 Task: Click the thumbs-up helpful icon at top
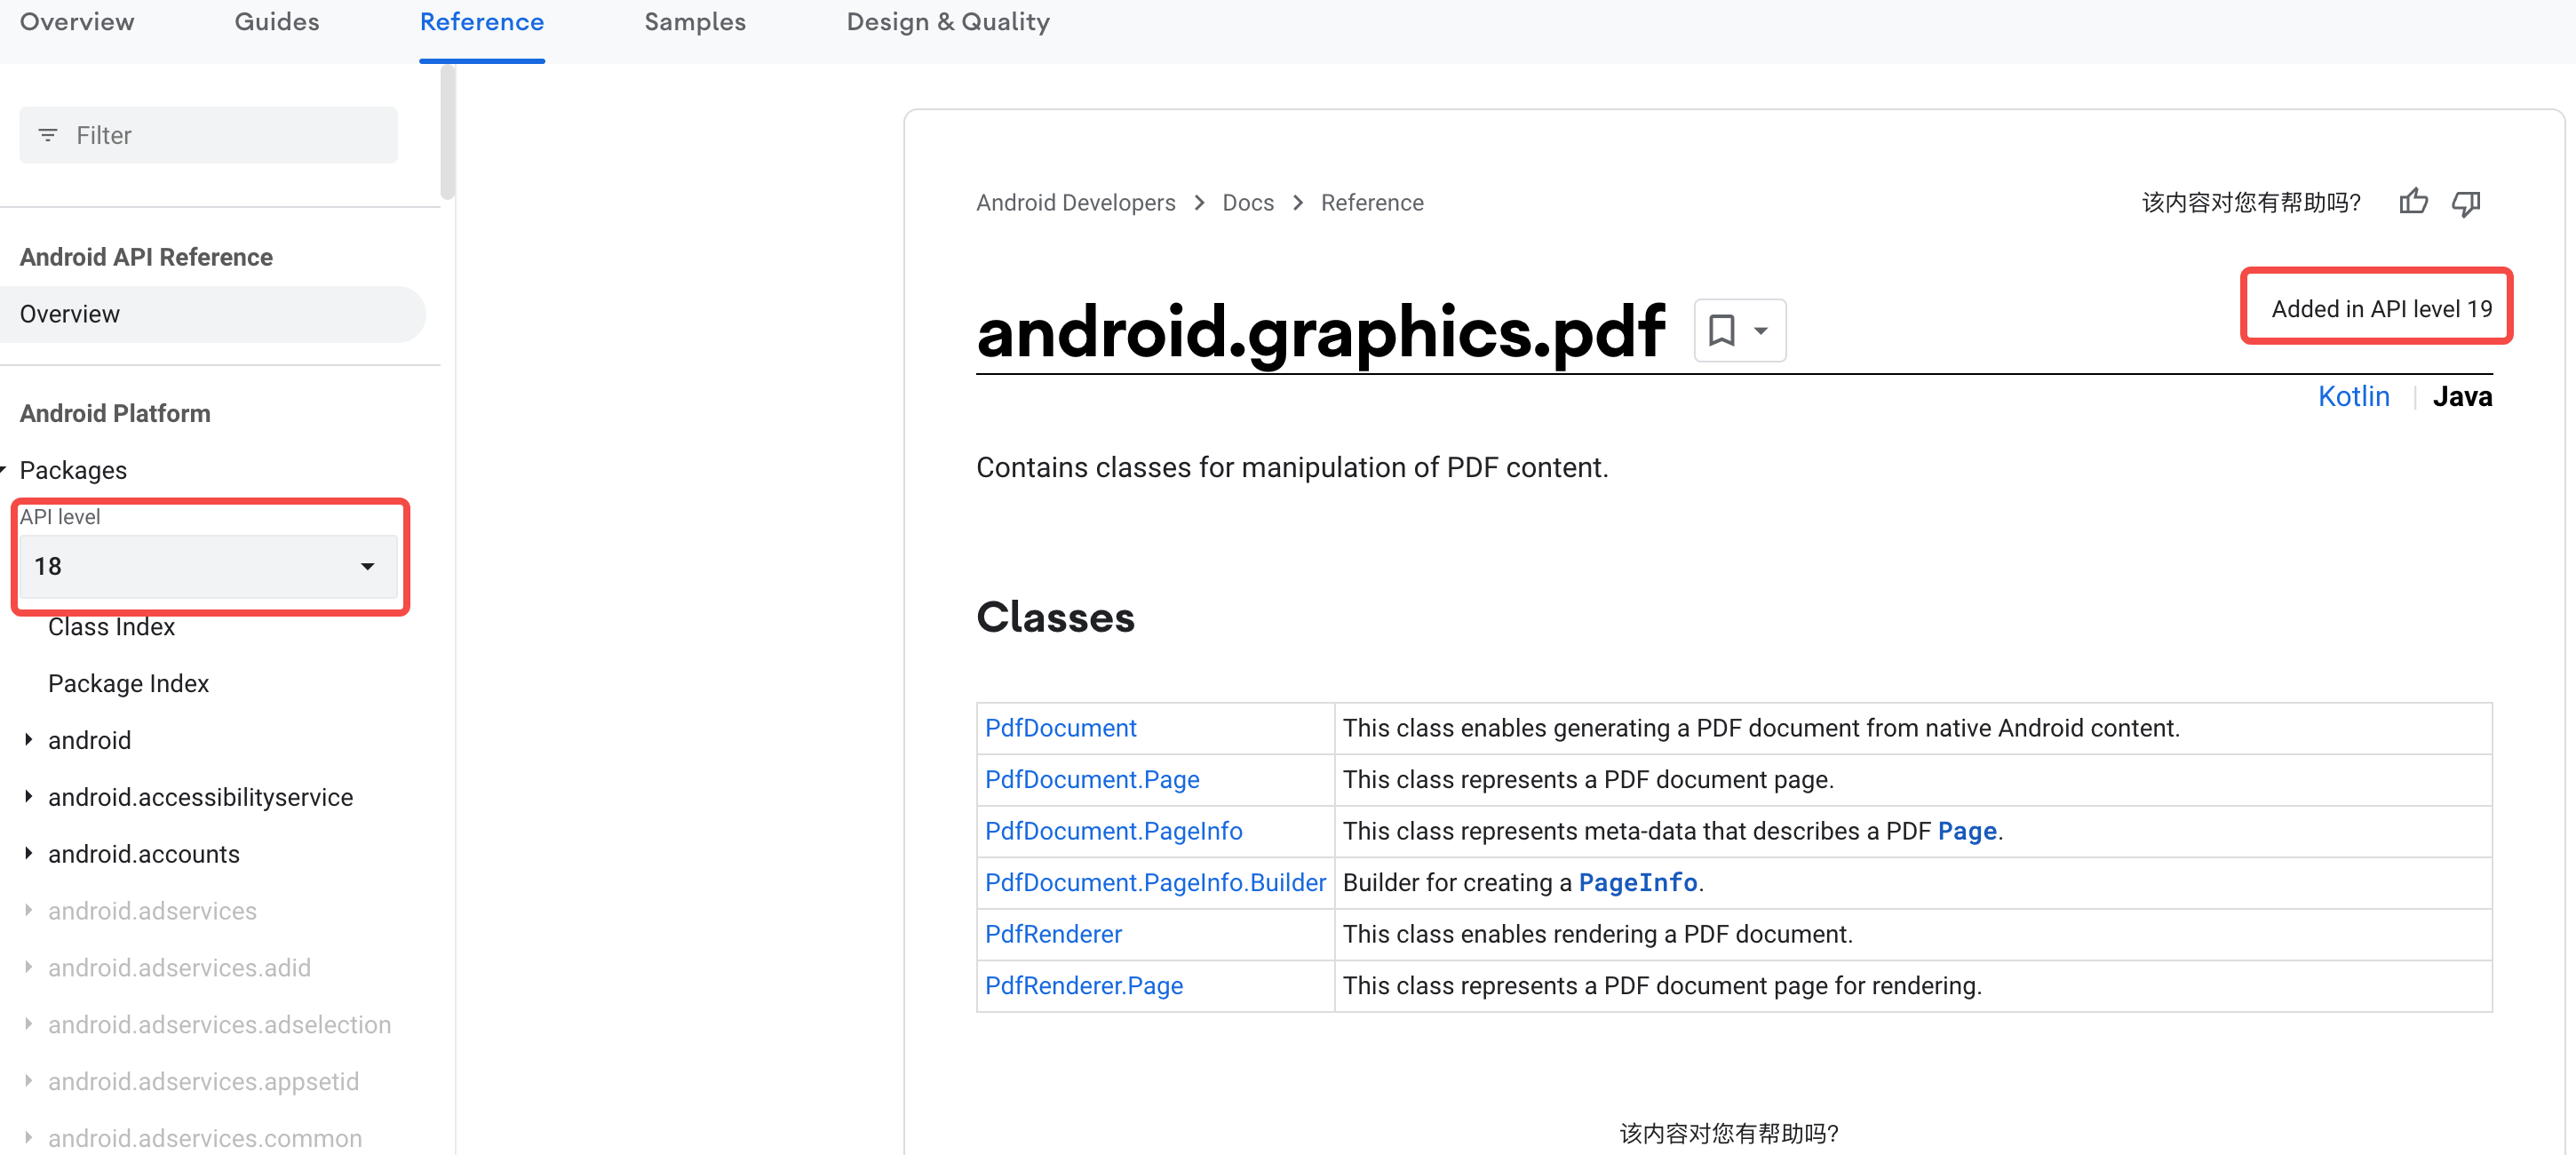(2413, 202)
